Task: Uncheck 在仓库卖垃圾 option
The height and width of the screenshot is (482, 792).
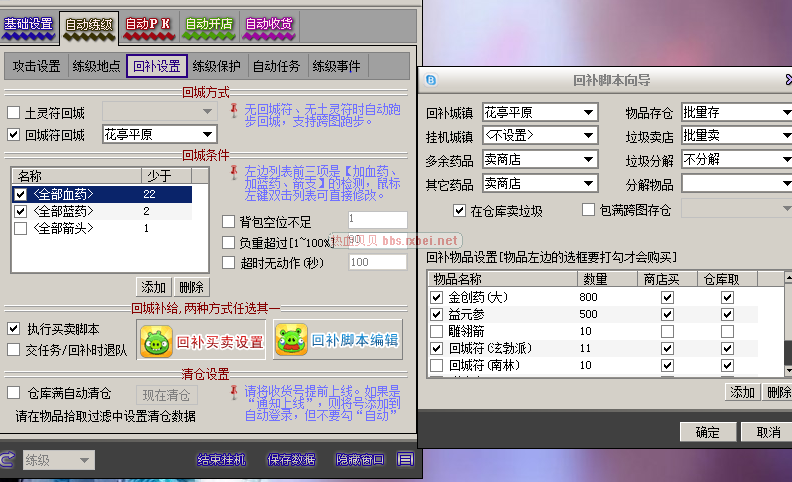Action: (460, 210)
